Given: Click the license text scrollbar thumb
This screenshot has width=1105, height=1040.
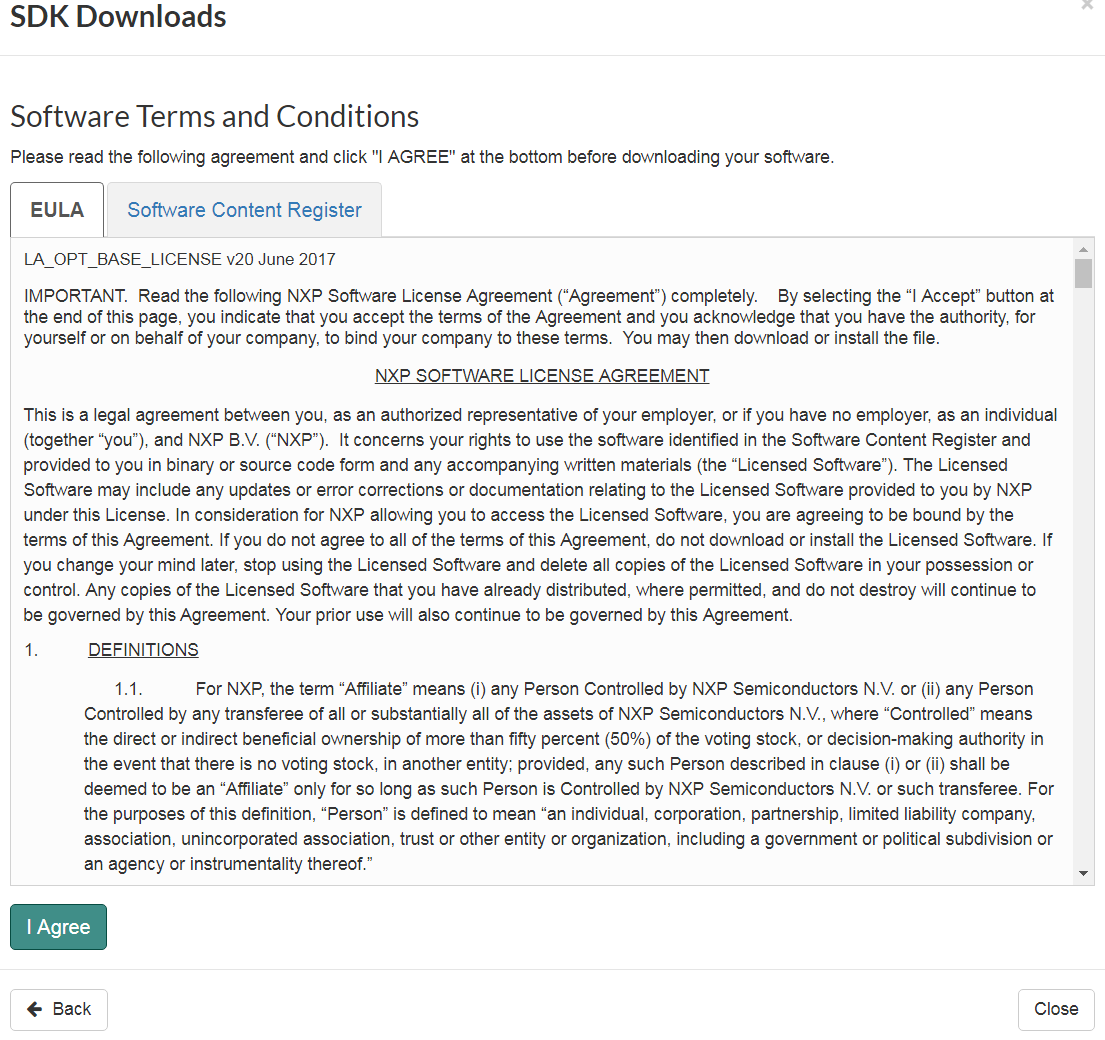Looking at the screenshot, I should [x=1084, y=273].
